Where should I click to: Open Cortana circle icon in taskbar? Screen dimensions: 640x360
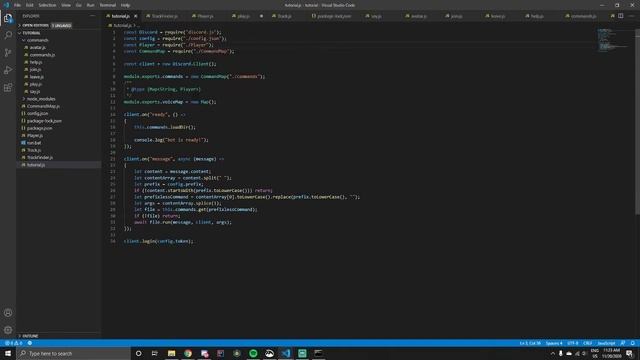tap(138, 353)
